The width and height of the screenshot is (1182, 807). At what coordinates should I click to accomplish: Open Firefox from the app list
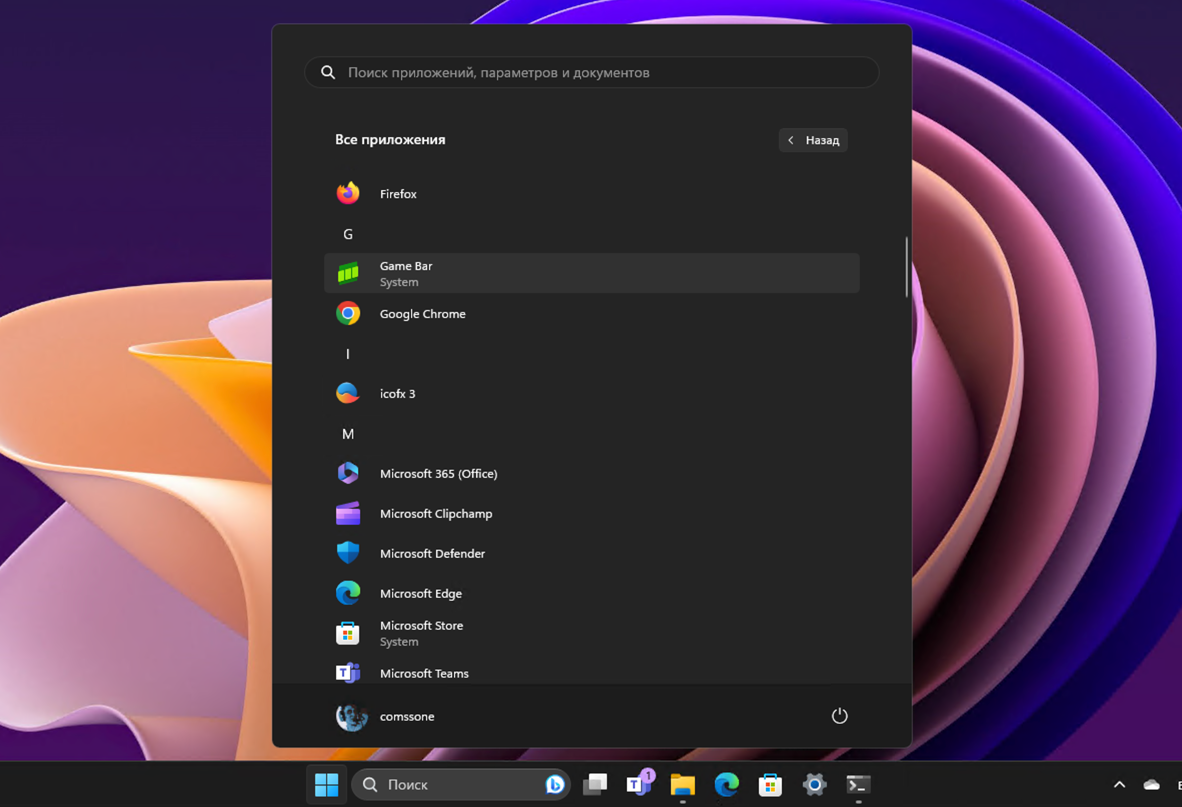coord(398,194)
